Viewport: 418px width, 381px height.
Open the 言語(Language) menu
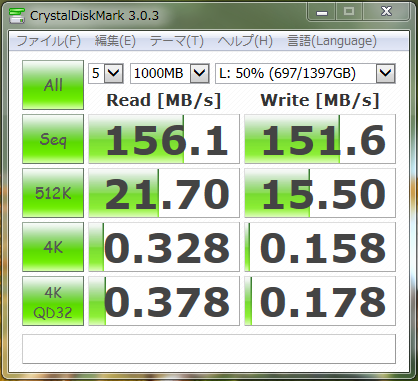coord(332,41)
